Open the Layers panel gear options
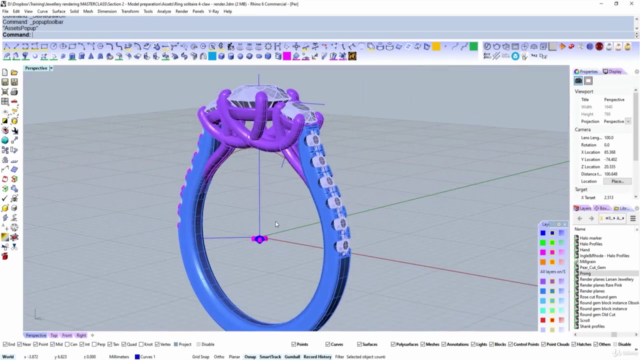 click(x=637, y=208)
